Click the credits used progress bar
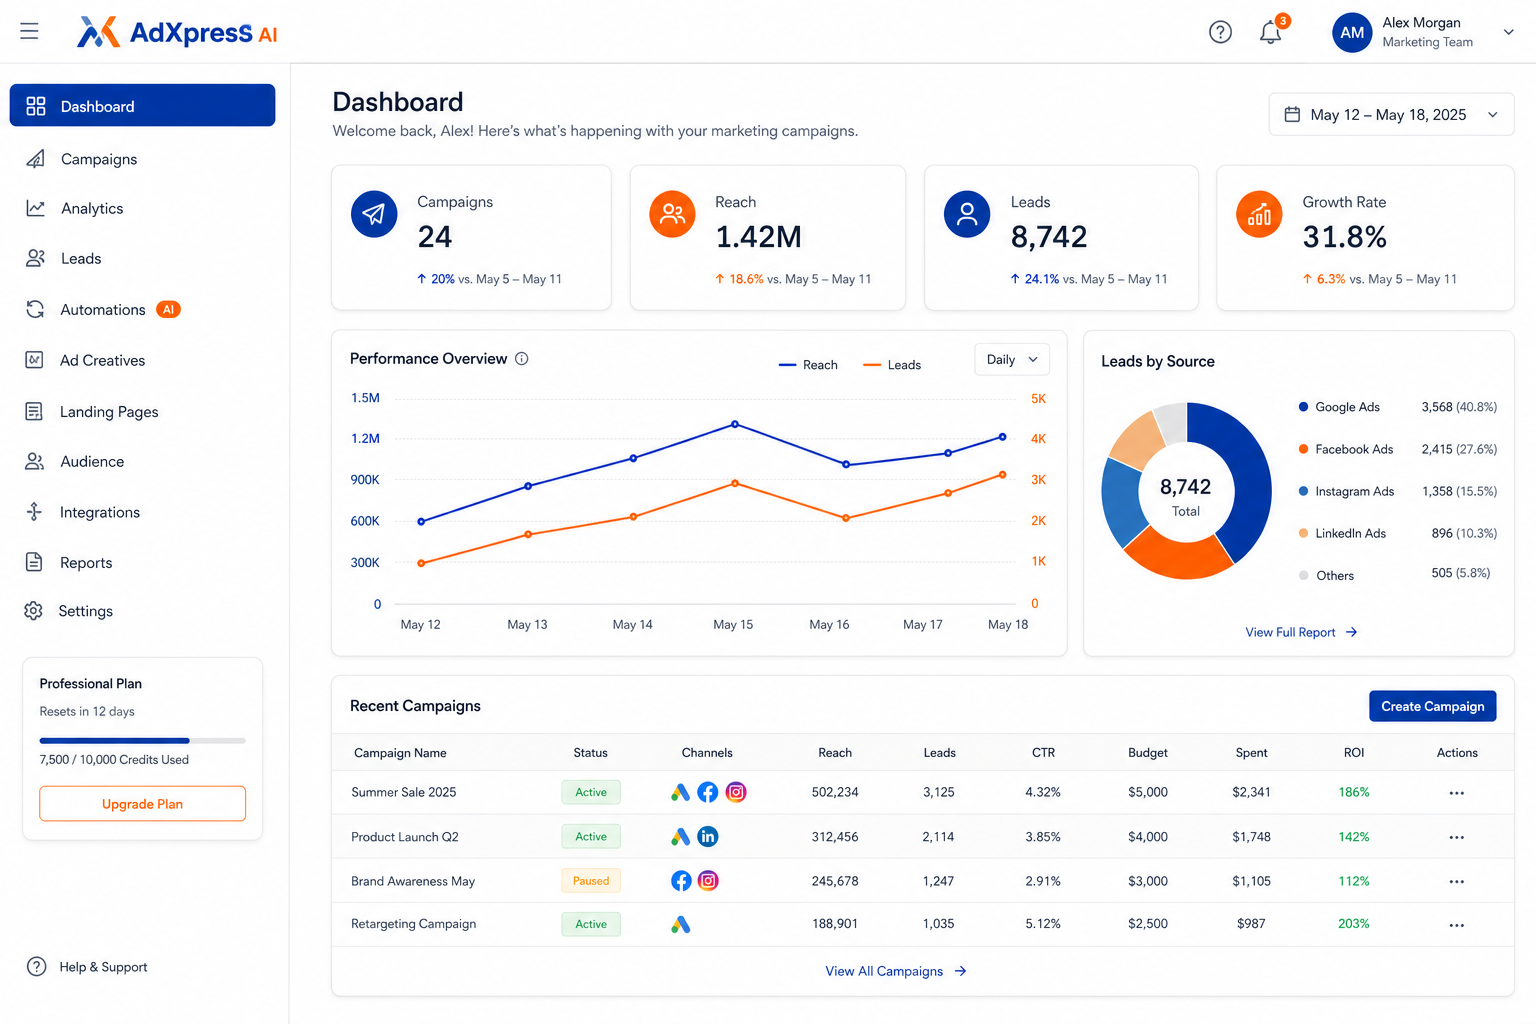Screen dimensions: 1536x1024 click(x=142, y=741)
